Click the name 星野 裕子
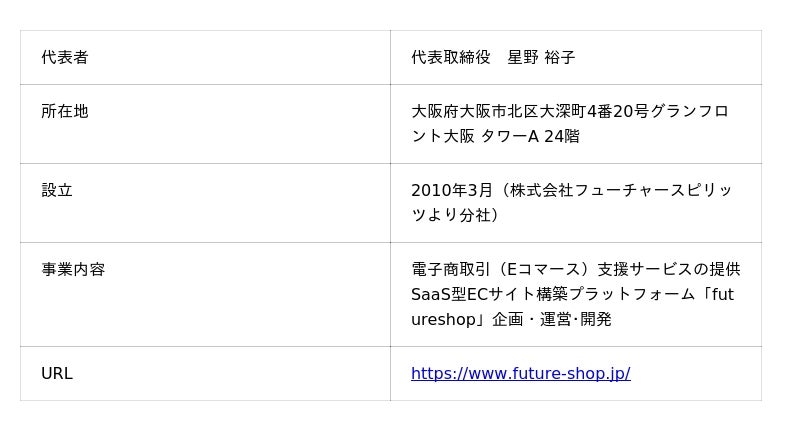Viewport: 800px width, 431px height. (x=541, y=58)
